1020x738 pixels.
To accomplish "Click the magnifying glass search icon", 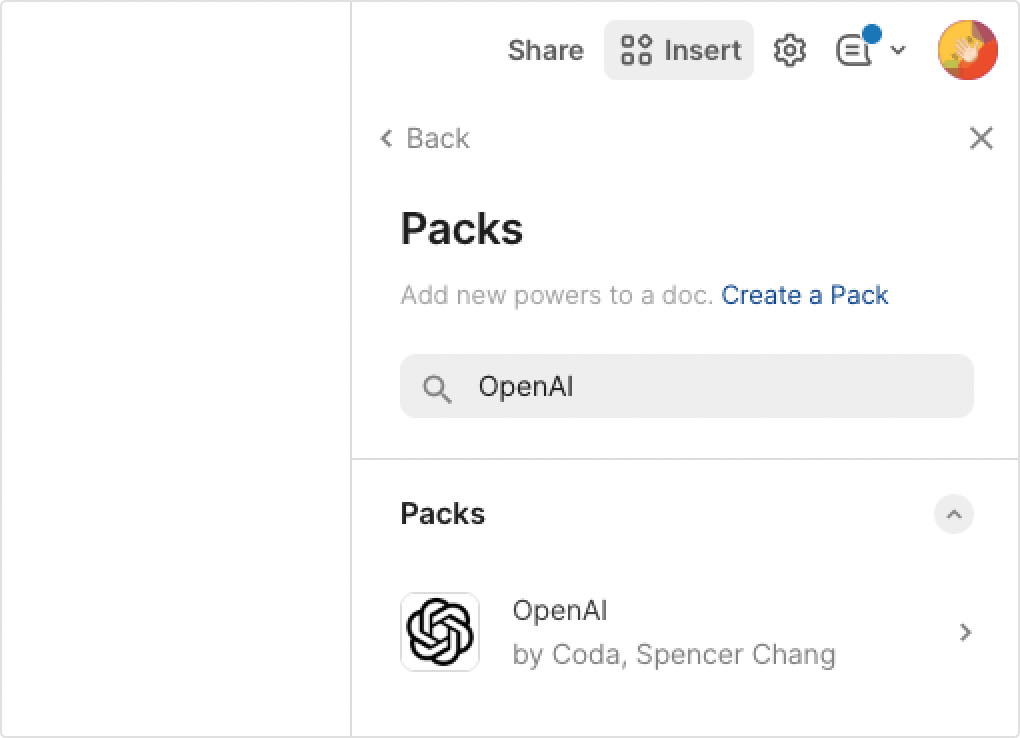I will click(x=437, y=387).
